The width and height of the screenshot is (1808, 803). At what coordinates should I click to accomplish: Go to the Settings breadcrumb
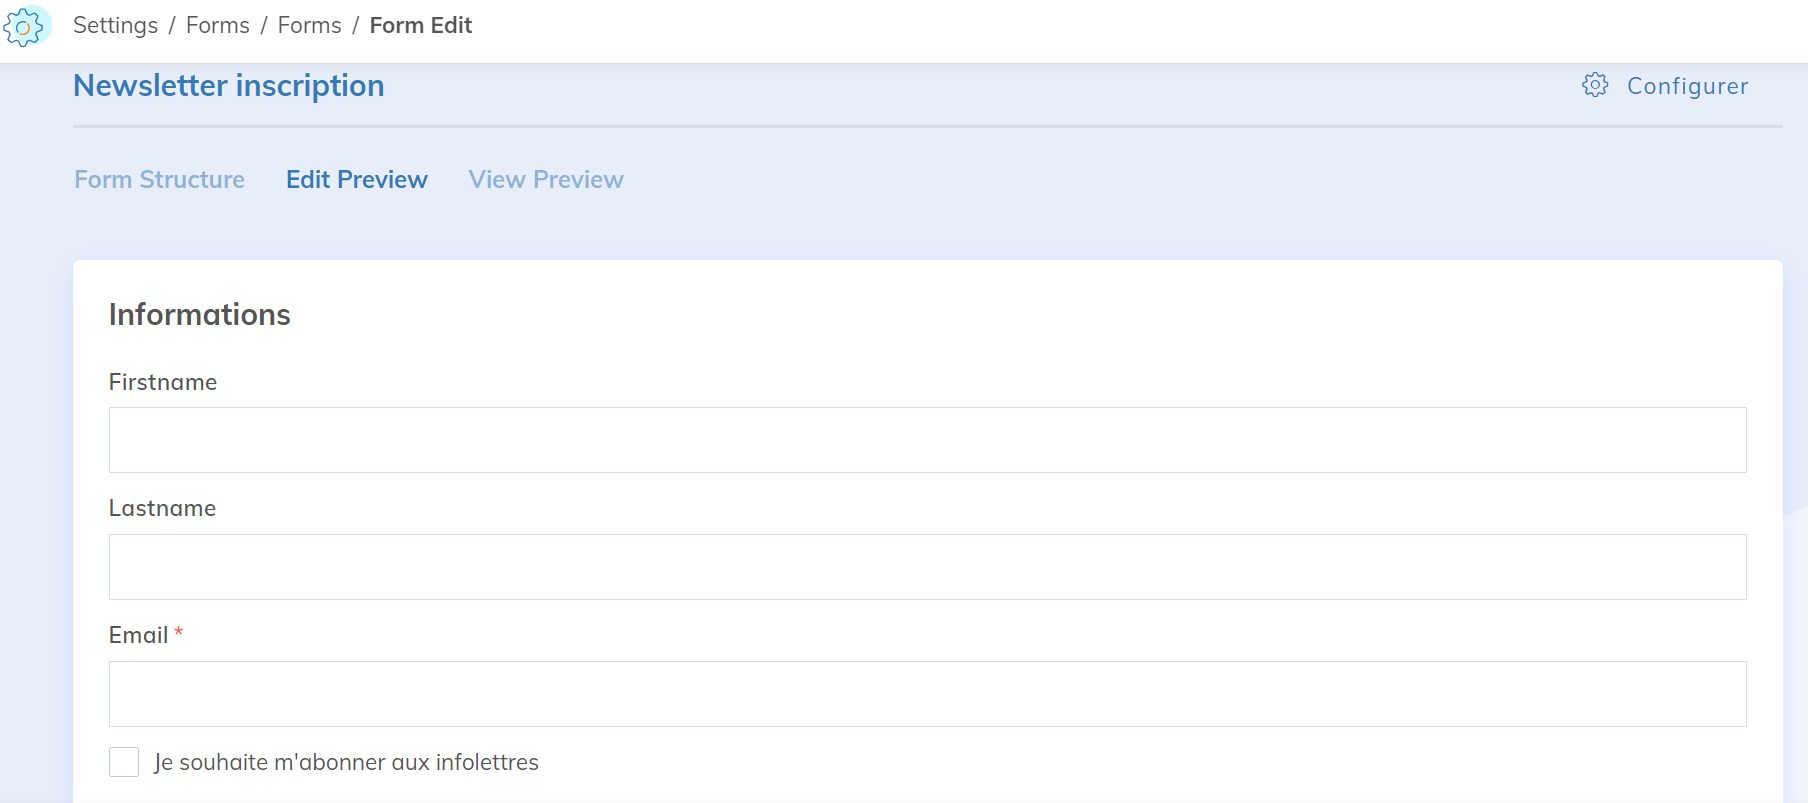point(115,26)
